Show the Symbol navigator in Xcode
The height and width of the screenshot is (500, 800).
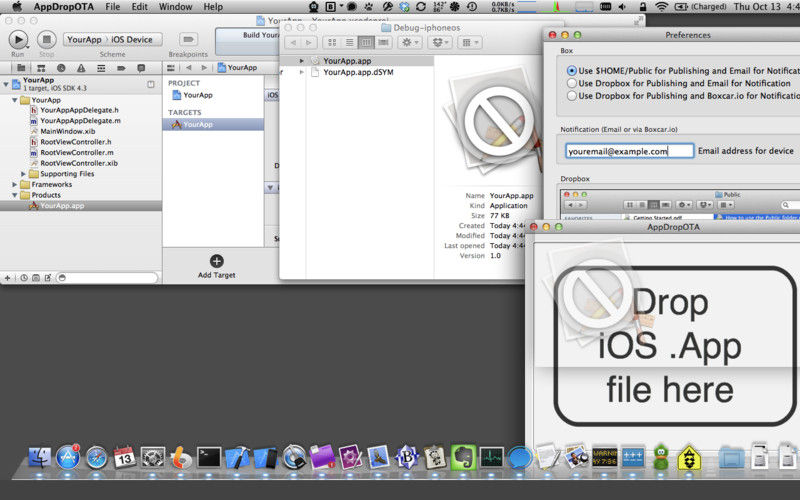click(x=41, y=68)
